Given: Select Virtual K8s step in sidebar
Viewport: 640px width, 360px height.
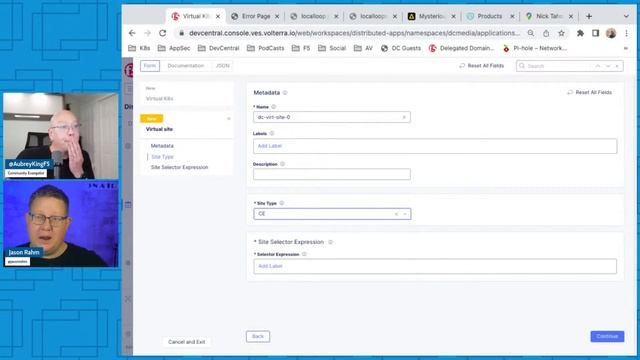Looking at the screenshot, I should 187,94.
